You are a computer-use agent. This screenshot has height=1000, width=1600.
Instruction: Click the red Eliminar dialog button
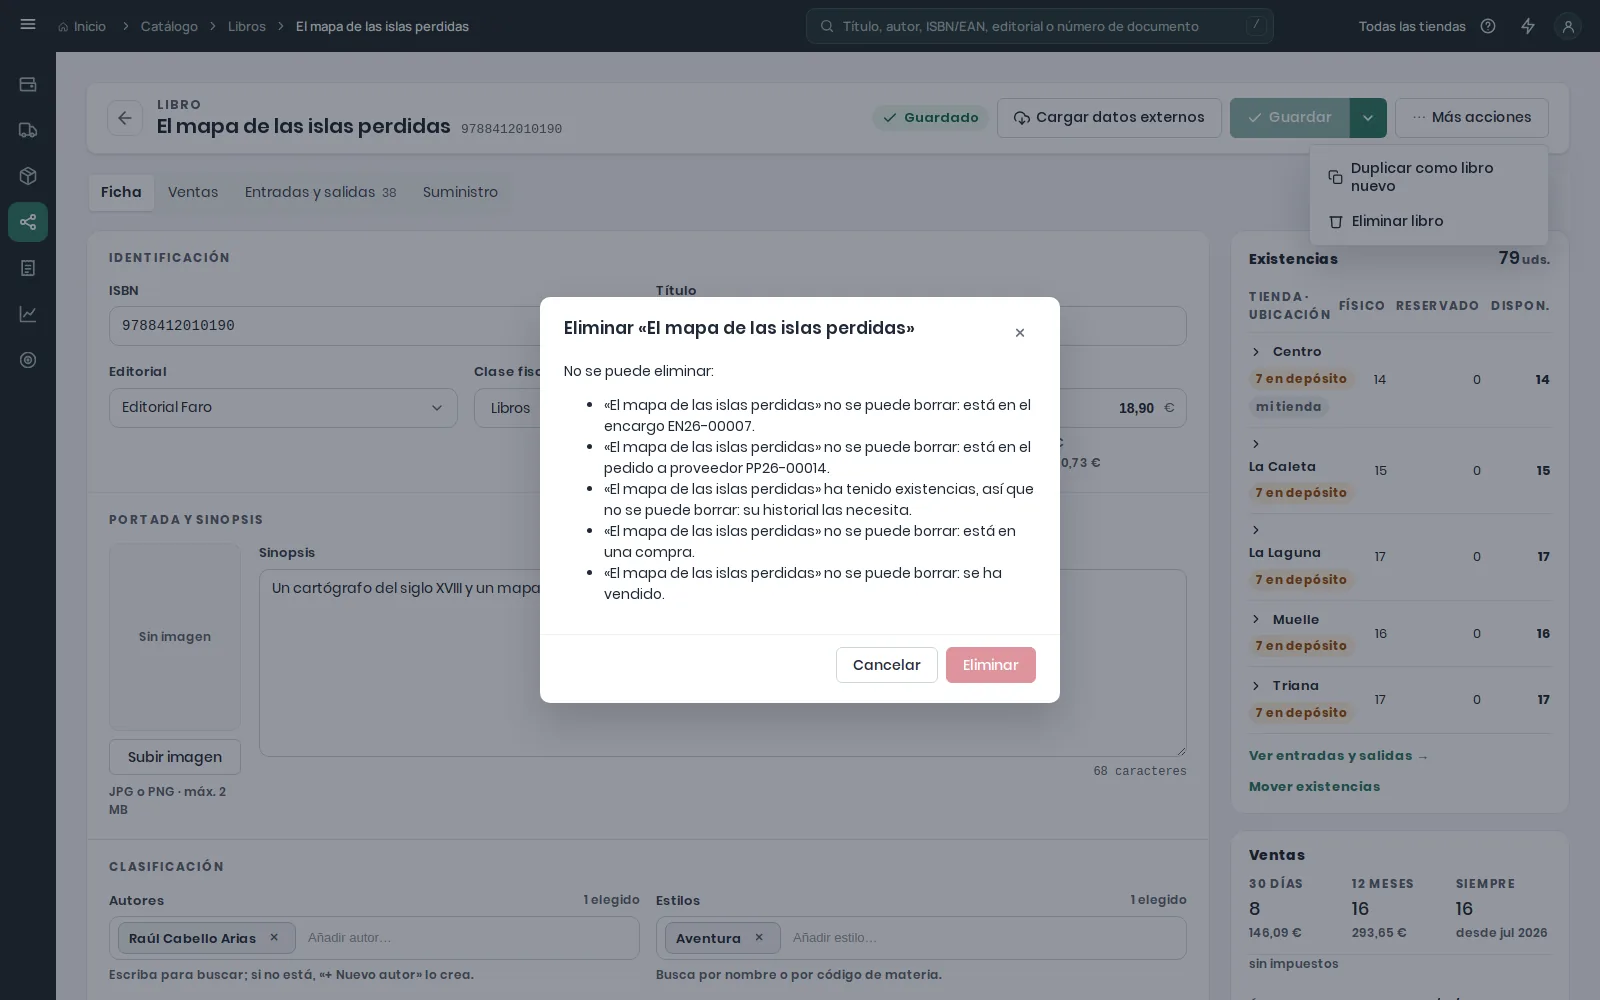[991, 665]
